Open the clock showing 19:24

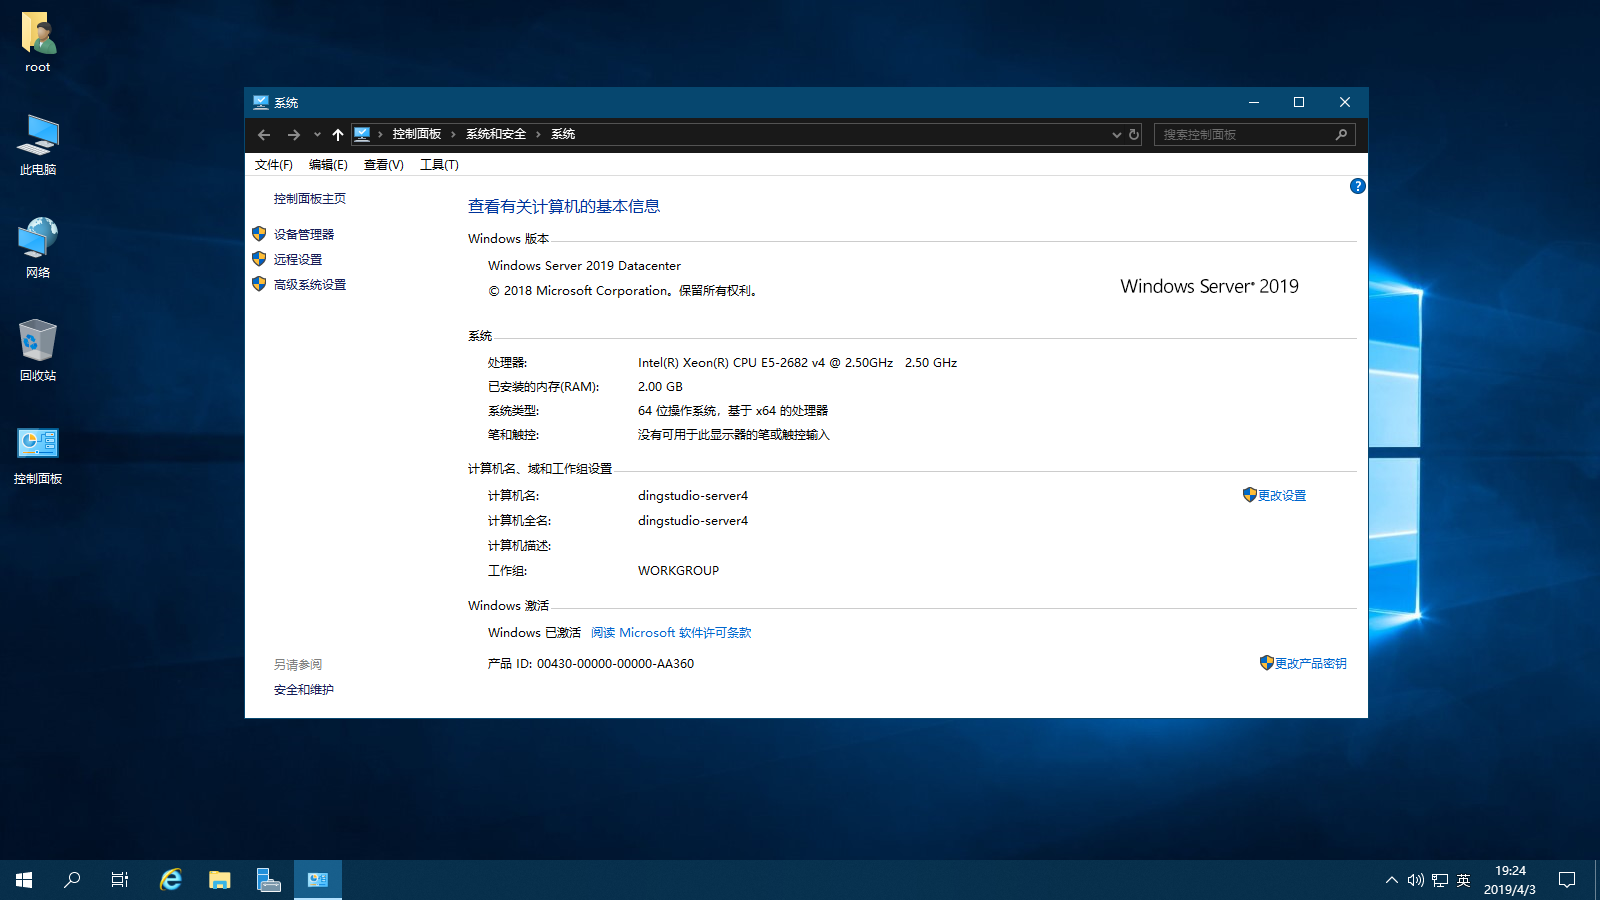(x=1510, y=880)
